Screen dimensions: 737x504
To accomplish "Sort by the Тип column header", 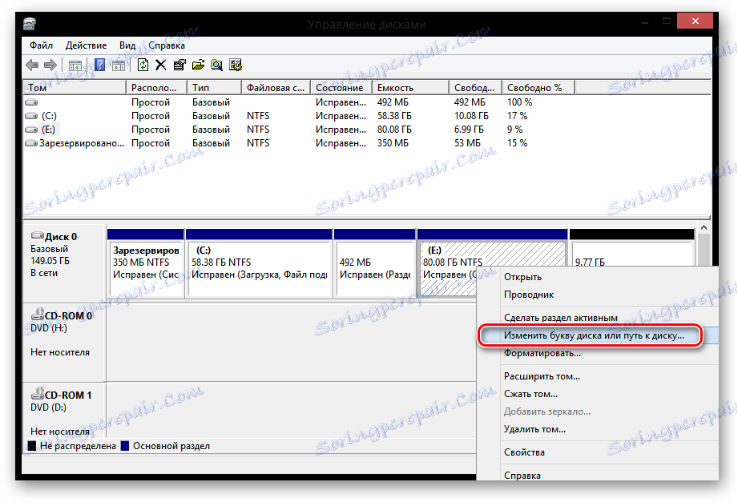I will tap(214, 87).
